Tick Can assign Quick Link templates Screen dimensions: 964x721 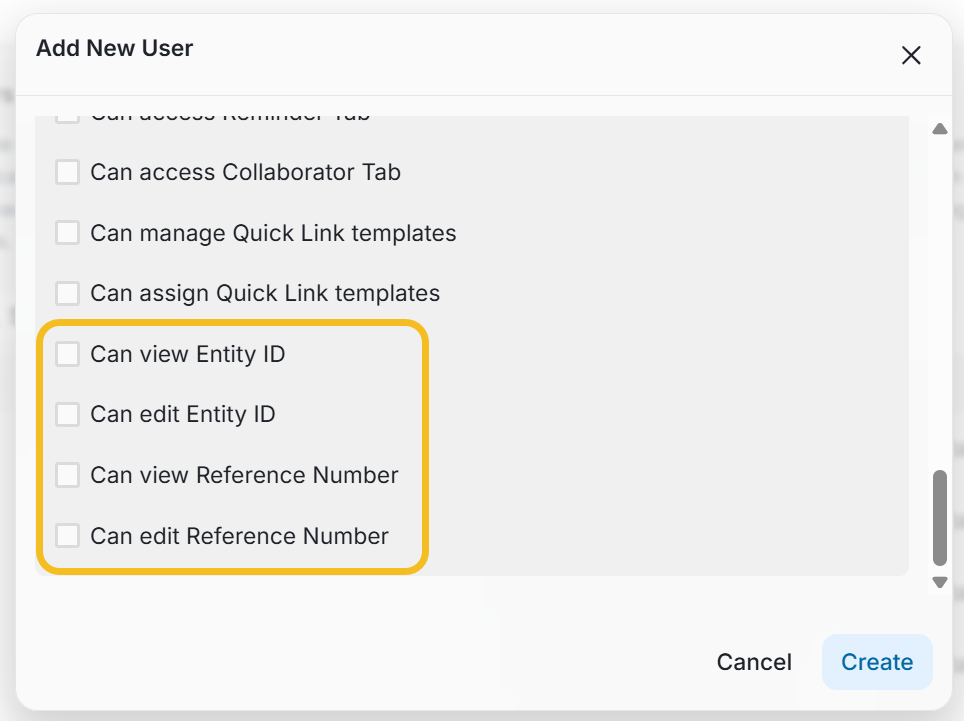point(68,293)
